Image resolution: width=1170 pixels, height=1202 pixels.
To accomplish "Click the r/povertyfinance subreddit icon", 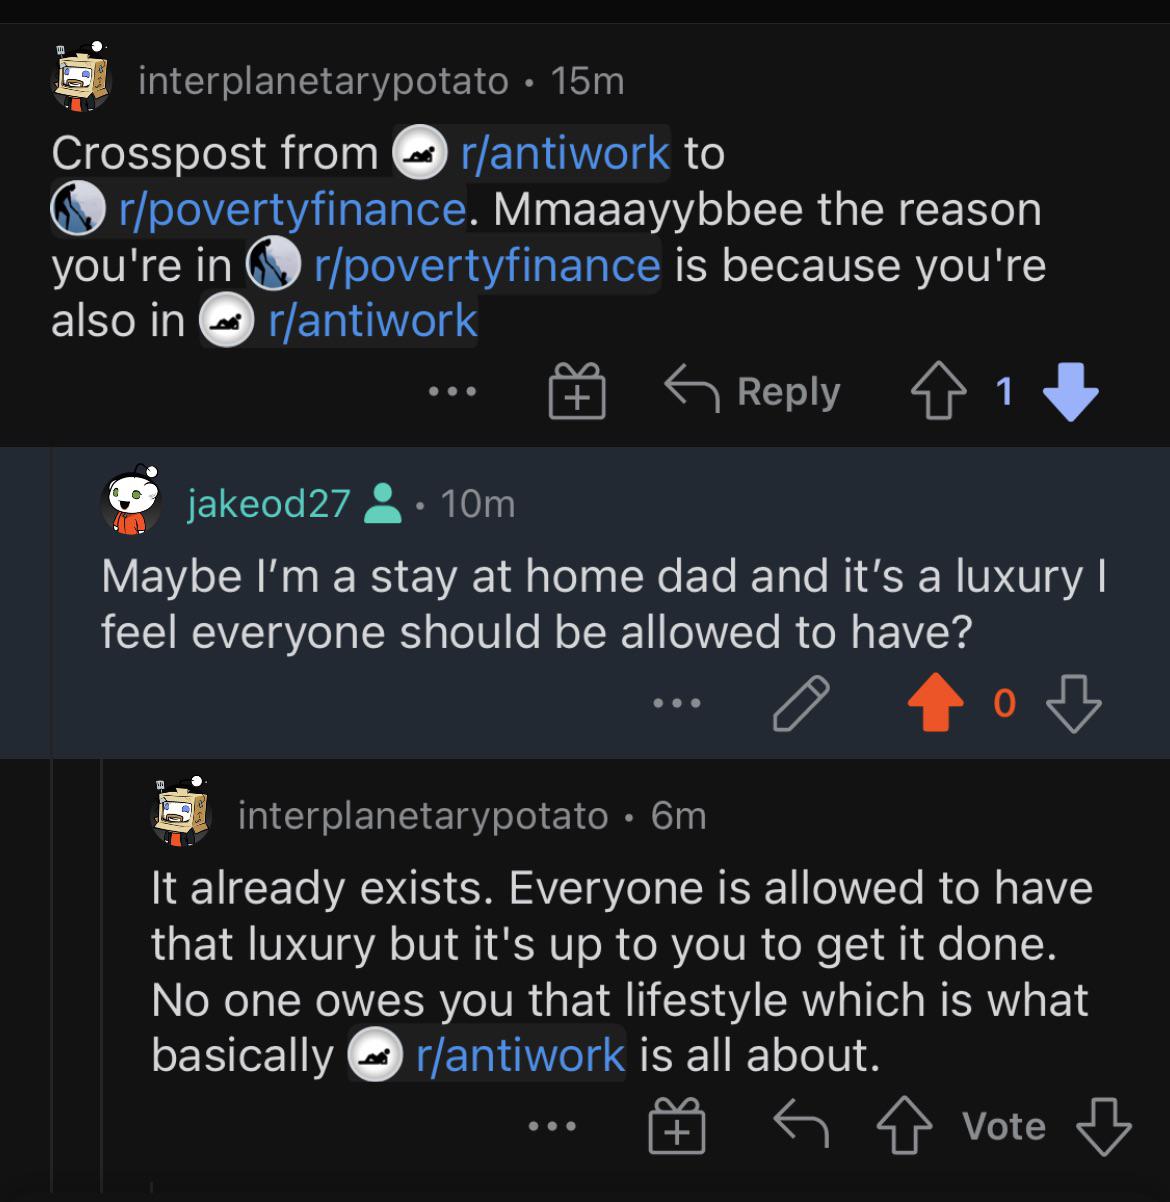I will pos(78,209).
